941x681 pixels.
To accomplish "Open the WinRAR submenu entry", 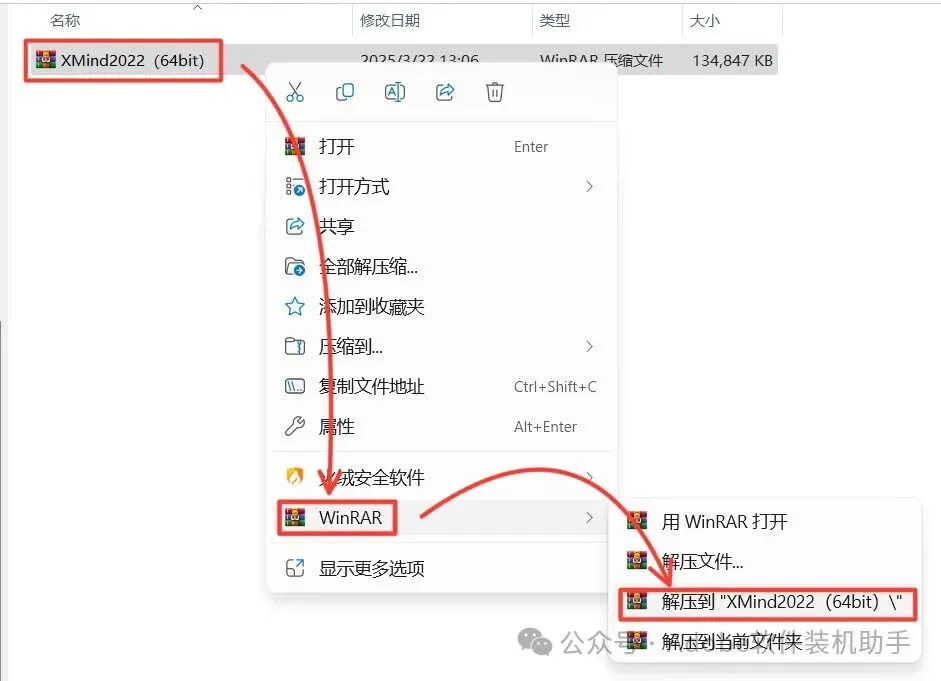I will pos(440,517).
